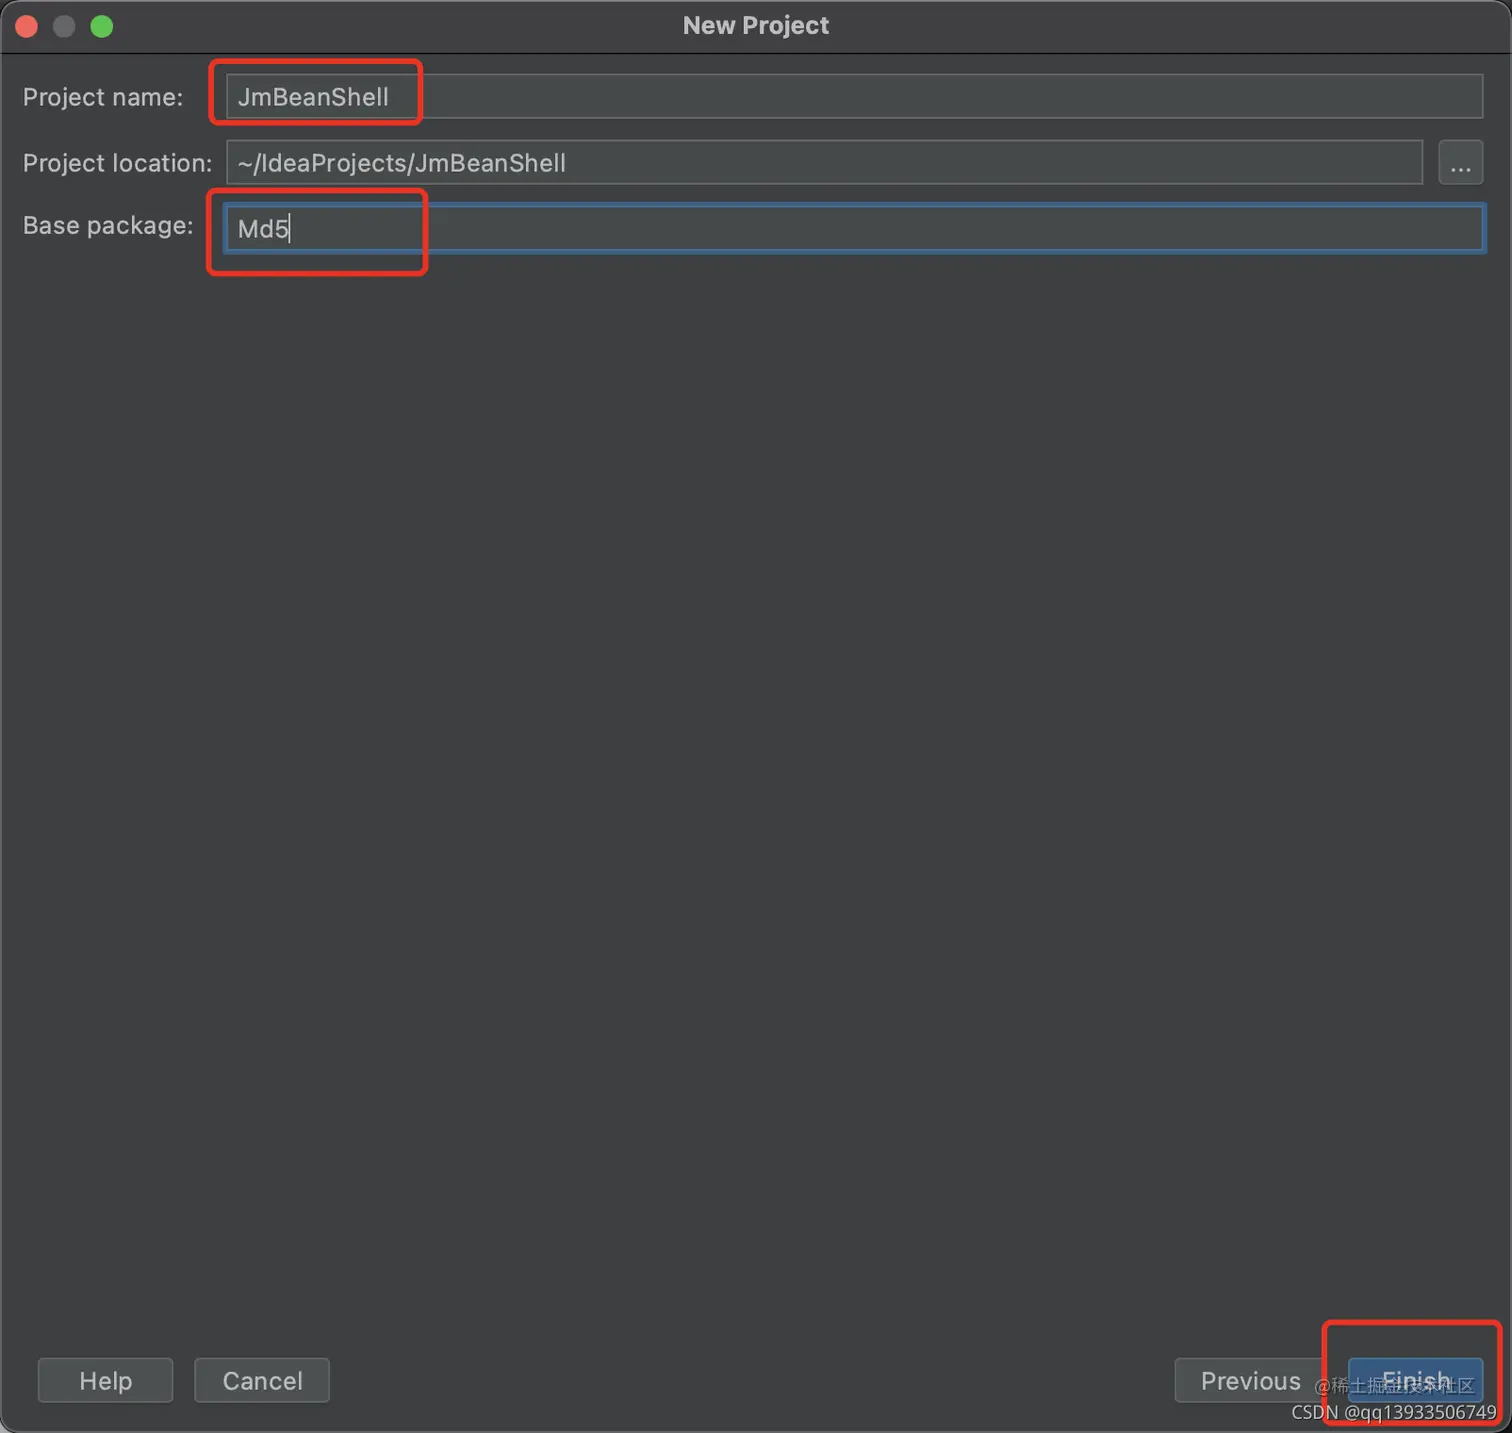
Task: Click the Help button
Action: (105, 1380)
